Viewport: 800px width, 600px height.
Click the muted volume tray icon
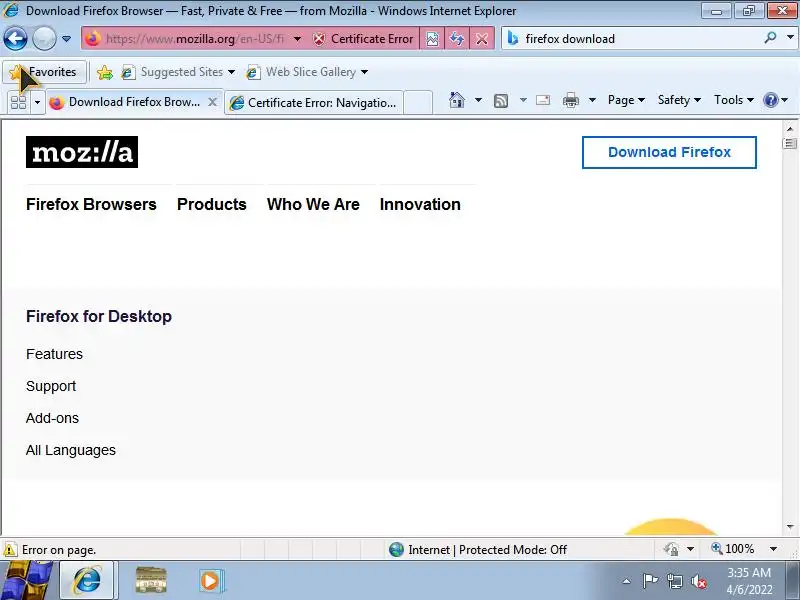point(698,581)
